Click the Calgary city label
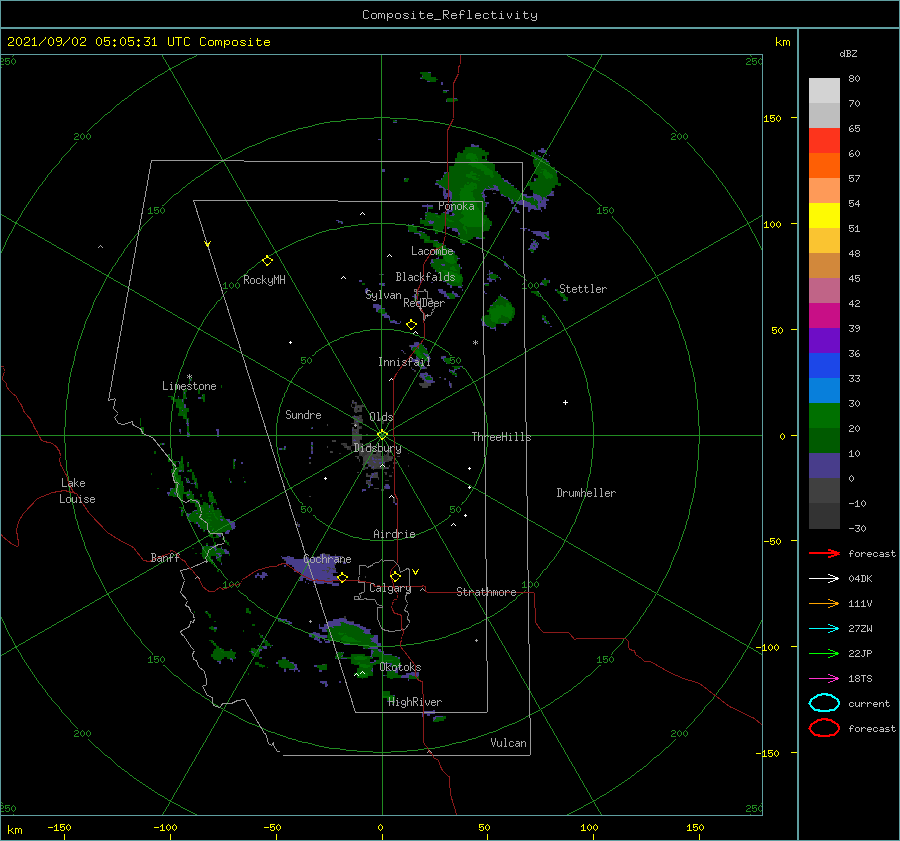 point(390,588)
